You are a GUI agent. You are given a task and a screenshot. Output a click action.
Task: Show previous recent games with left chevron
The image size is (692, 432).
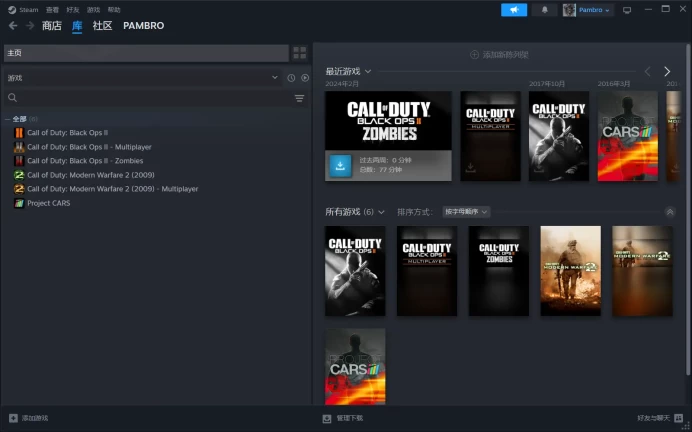[x=647, y=71]
